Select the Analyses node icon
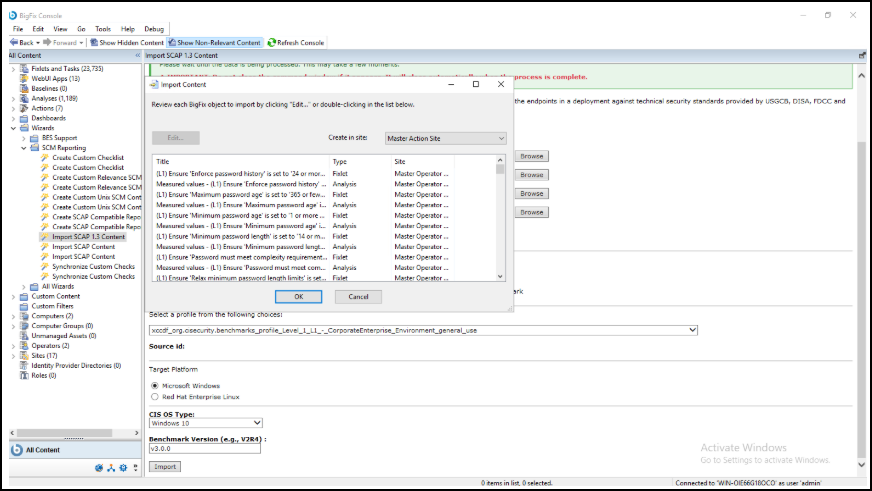The width and height of the screenshot is (872, 491). tap(24, 98)
